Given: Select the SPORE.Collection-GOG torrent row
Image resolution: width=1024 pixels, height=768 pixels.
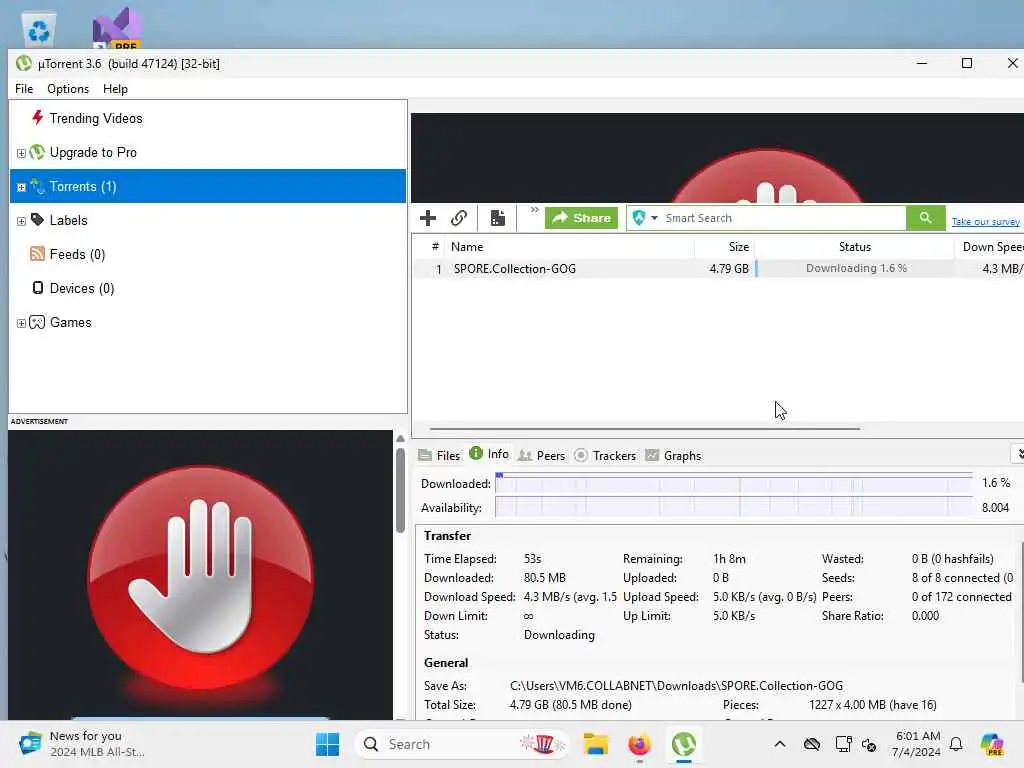Looking at the screenshot, I should point(718,268).
